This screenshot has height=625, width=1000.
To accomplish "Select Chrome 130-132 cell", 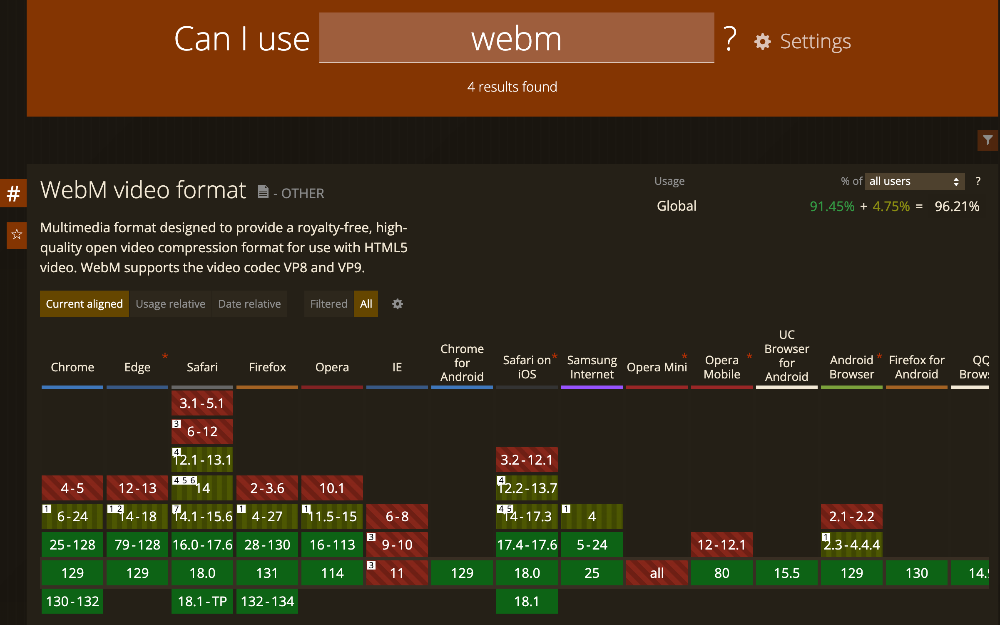I will click(73, 601).
